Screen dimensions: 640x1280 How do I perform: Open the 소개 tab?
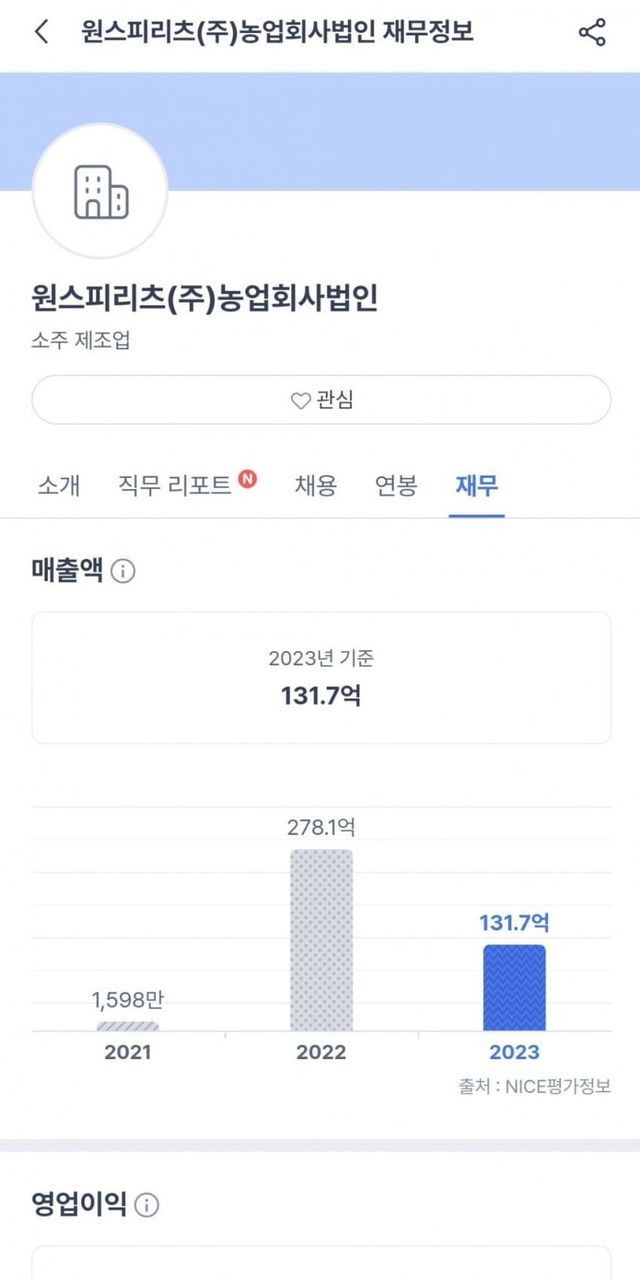coord(58,486)
